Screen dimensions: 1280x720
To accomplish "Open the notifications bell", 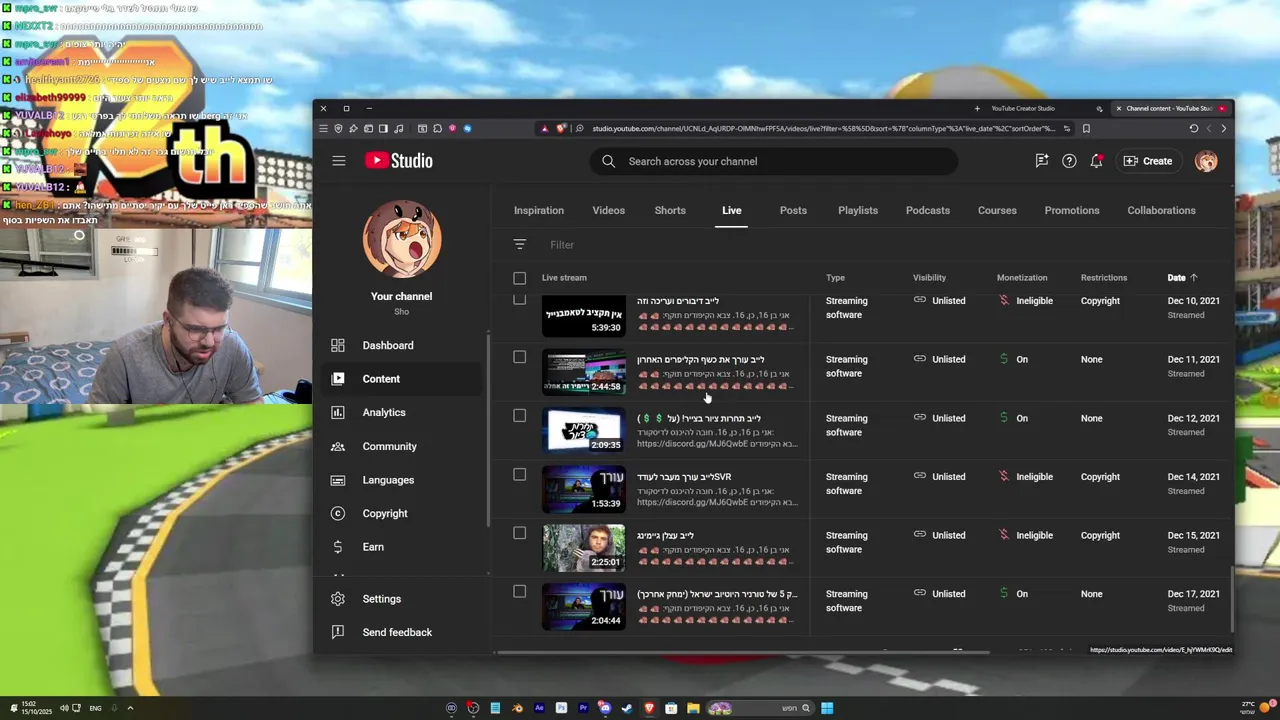I will [1097, 161].
